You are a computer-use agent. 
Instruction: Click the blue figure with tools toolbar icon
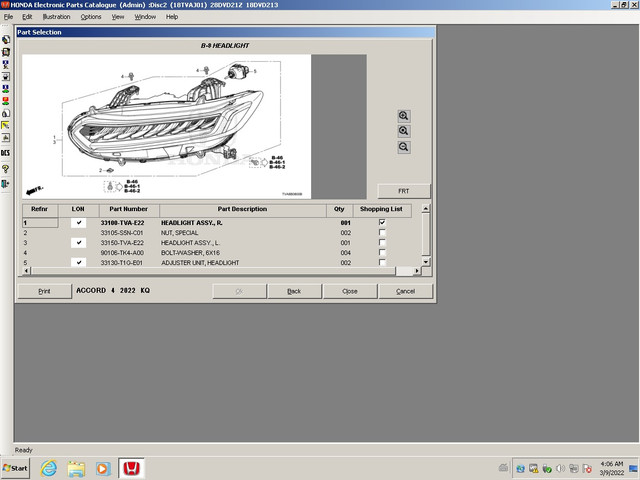[5, 64]
